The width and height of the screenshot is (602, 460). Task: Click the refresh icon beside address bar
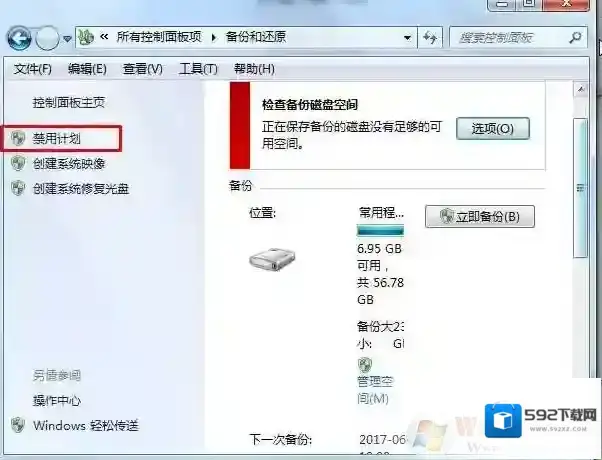[x=430, y=37]
